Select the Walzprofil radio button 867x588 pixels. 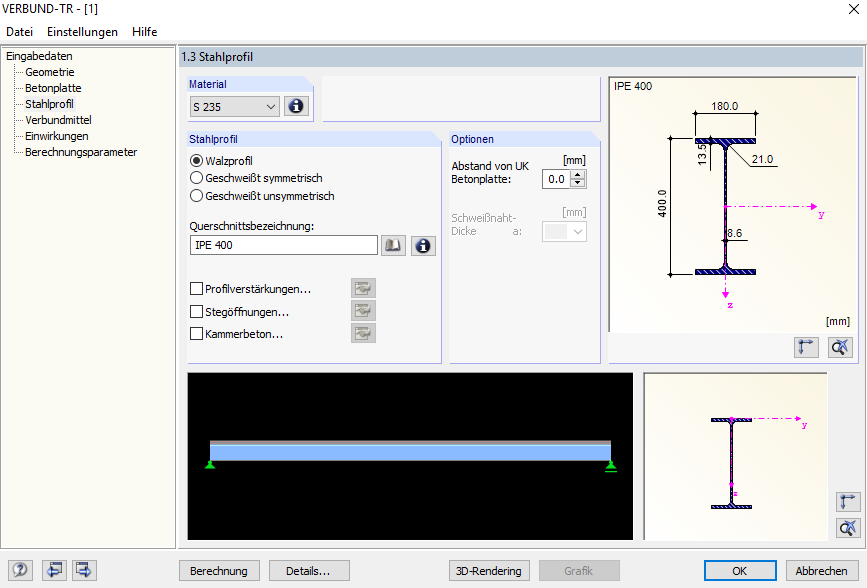(x=196, y=160)
